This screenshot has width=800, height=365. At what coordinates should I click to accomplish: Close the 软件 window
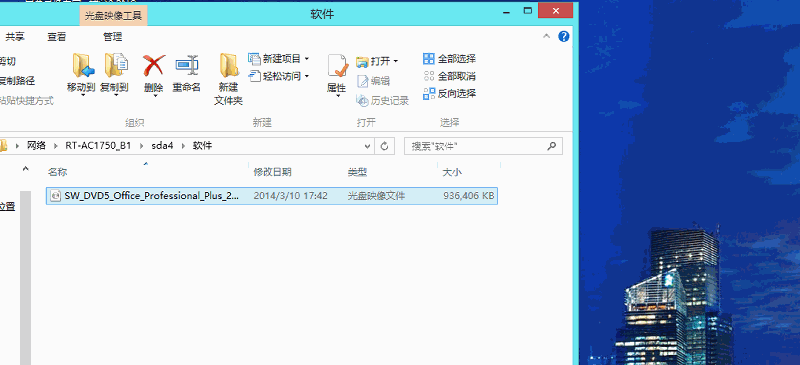555,10
